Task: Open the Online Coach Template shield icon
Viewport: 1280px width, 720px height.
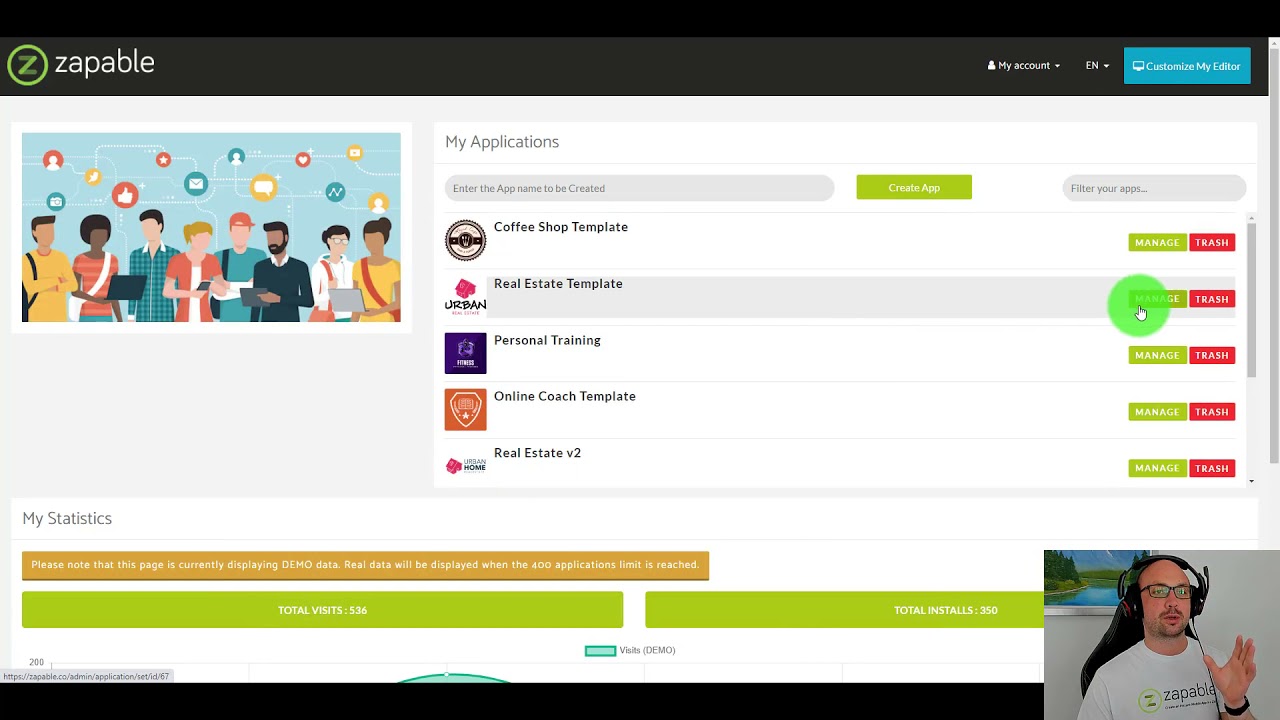Action: point(465,409)
